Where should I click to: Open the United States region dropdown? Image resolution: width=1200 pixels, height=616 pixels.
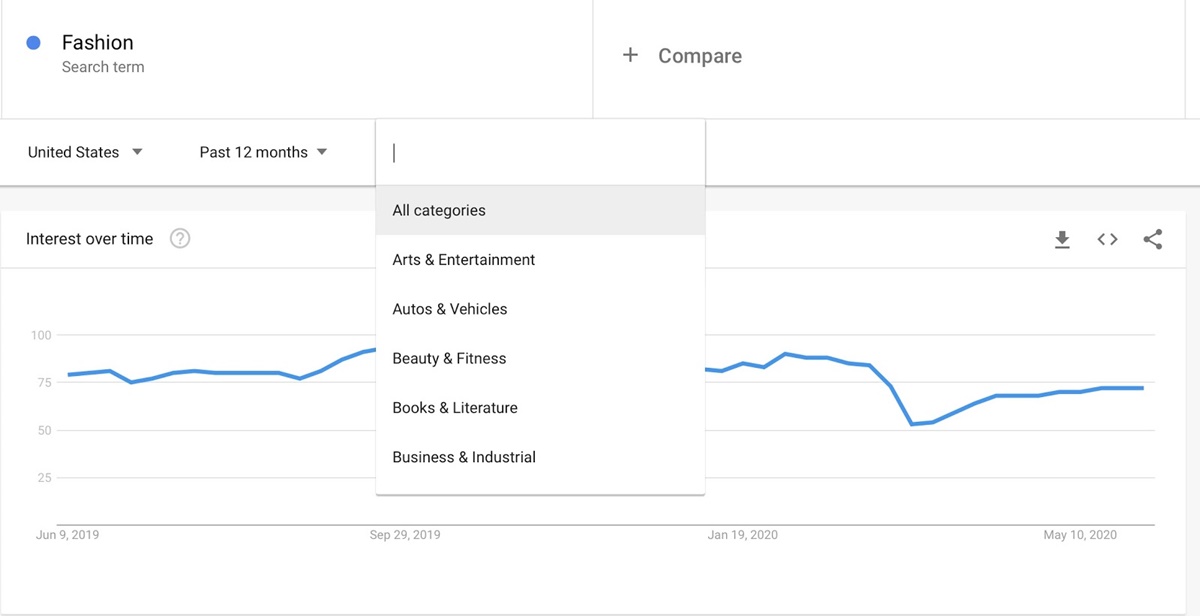click(75, 152)
